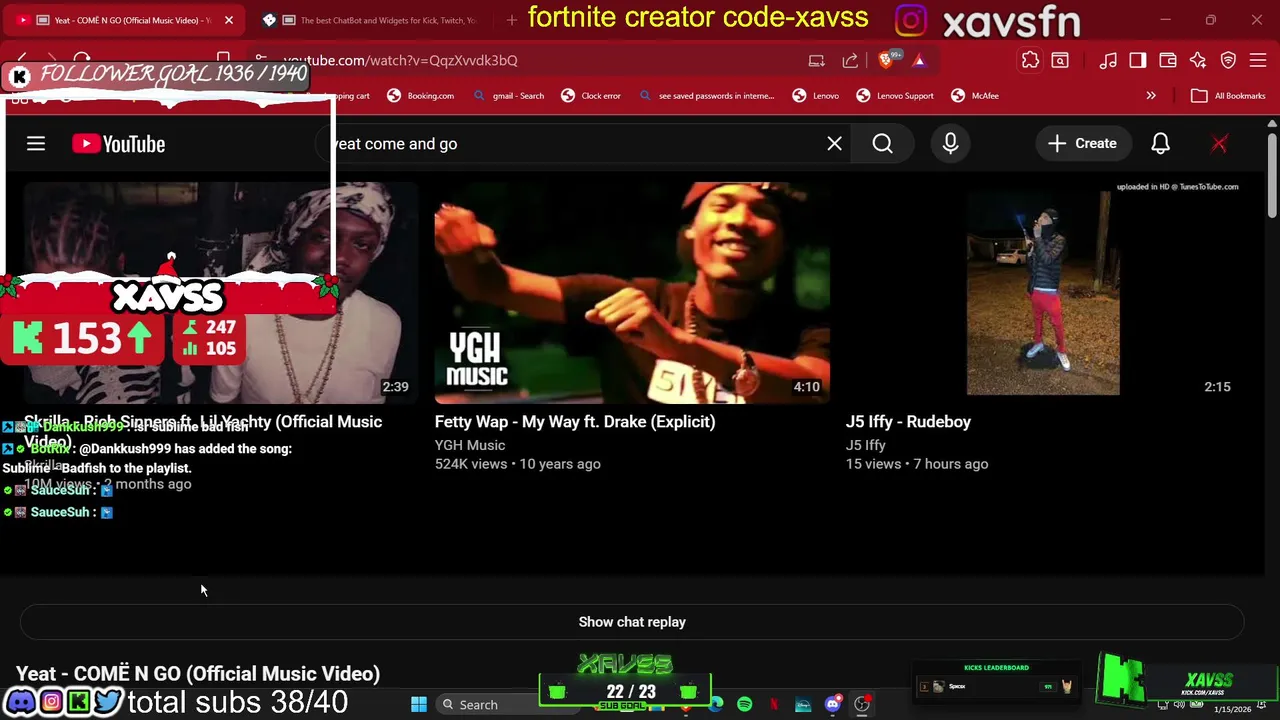Open the Clock error bookmark
1280x720 pixels.
591,96
